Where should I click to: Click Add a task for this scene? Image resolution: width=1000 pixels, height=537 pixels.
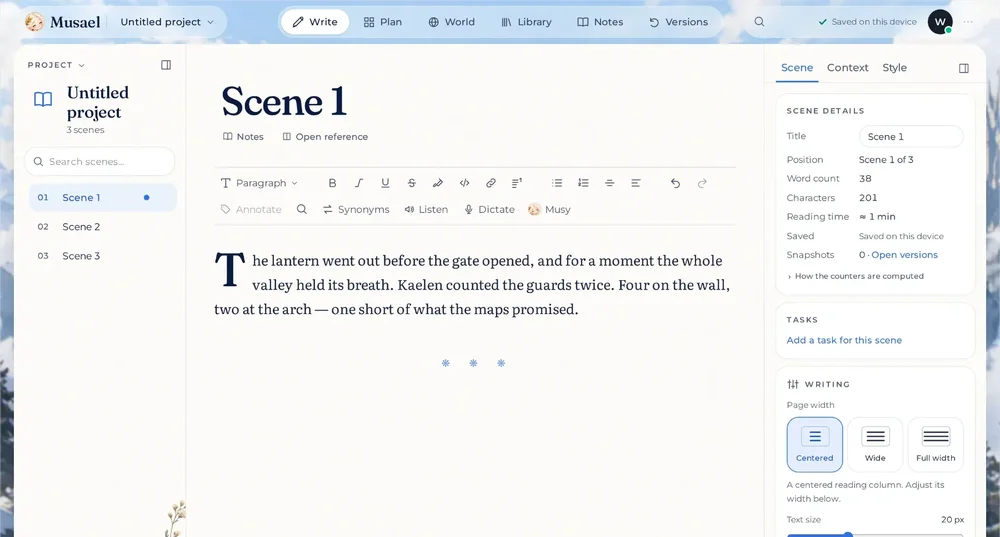click(x=844, y=340)
